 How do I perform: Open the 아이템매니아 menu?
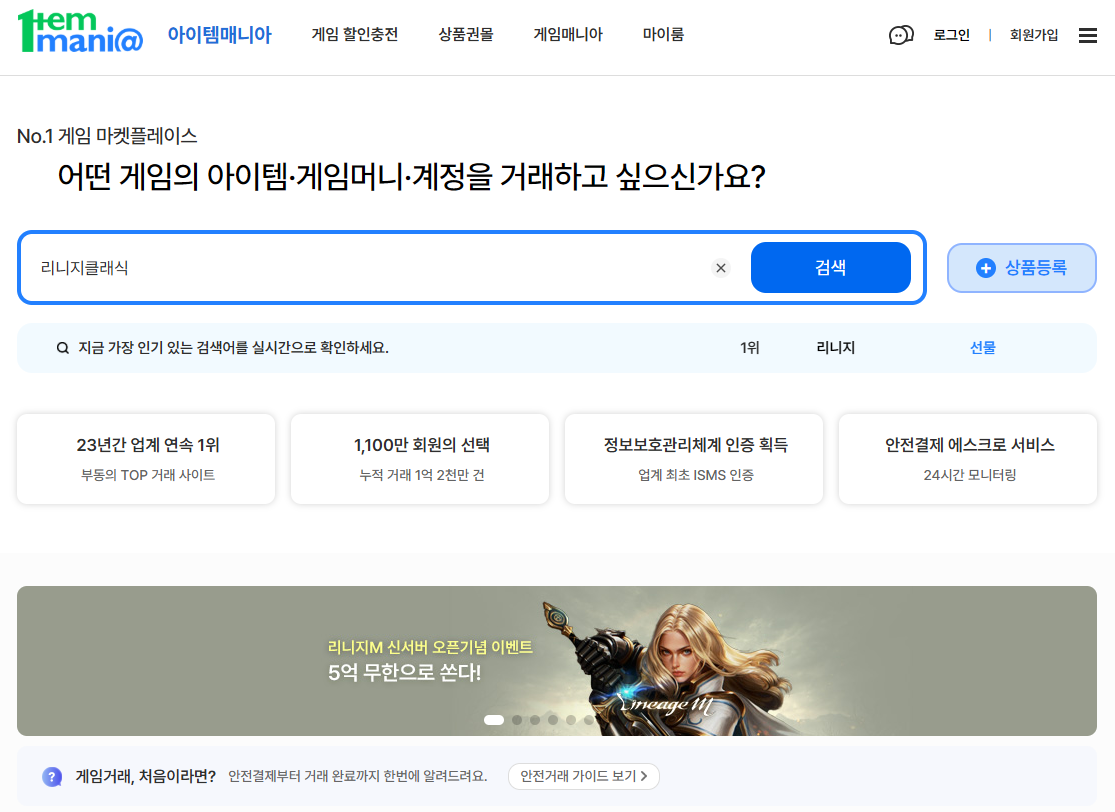click(219, 34)
